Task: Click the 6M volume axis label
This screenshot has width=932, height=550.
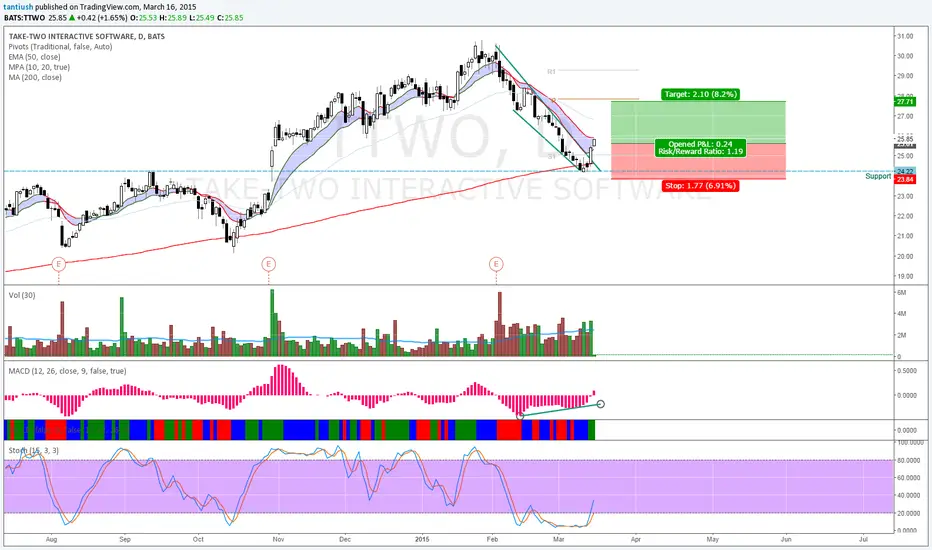Action: point(902,293)
